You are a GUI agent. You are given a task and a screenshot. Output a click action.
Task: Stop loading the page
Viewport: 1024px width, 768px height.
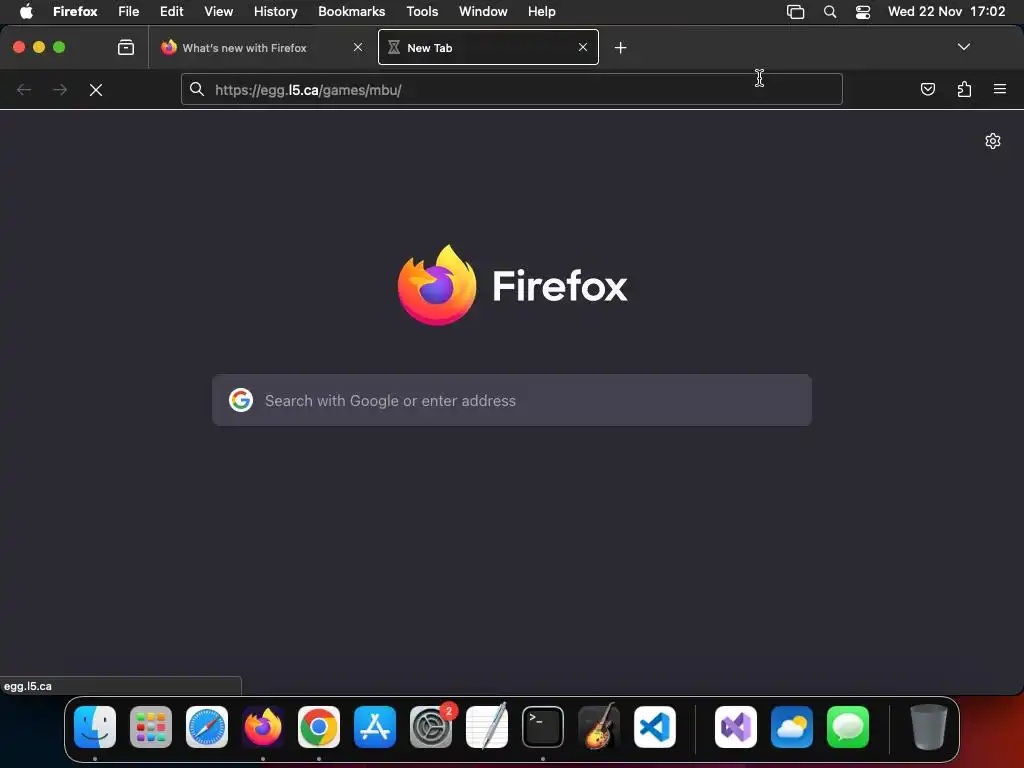click(96, 90)
